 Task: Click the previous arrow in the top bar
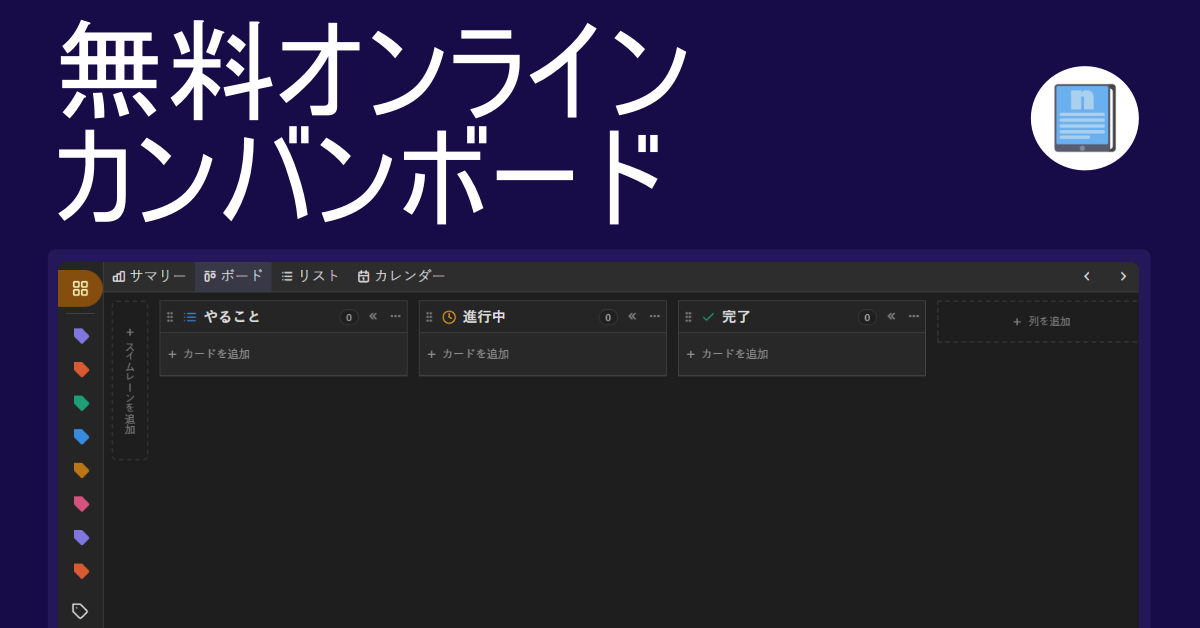tap(1087, 276)
